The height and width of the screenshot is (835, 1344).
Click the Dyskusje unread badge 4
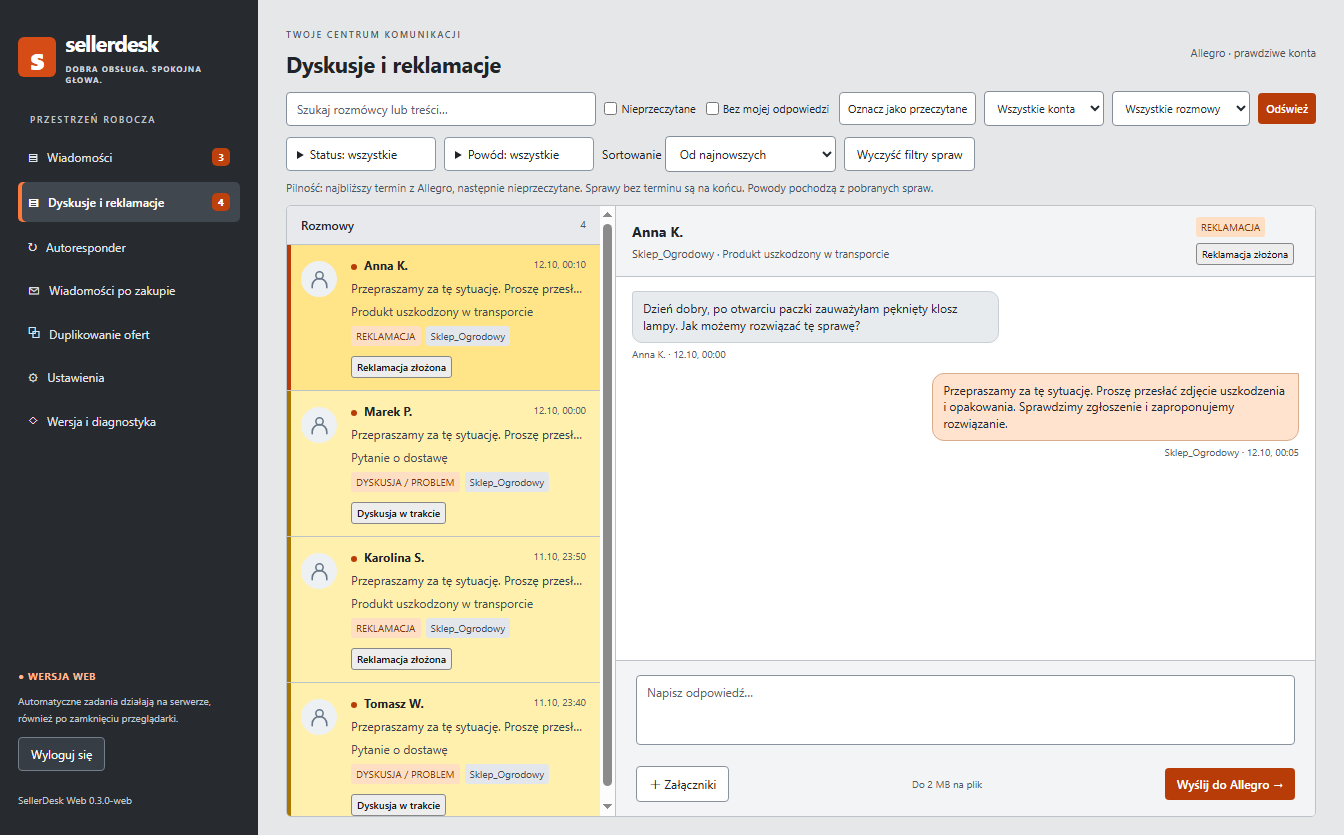[x=221, y=202]
